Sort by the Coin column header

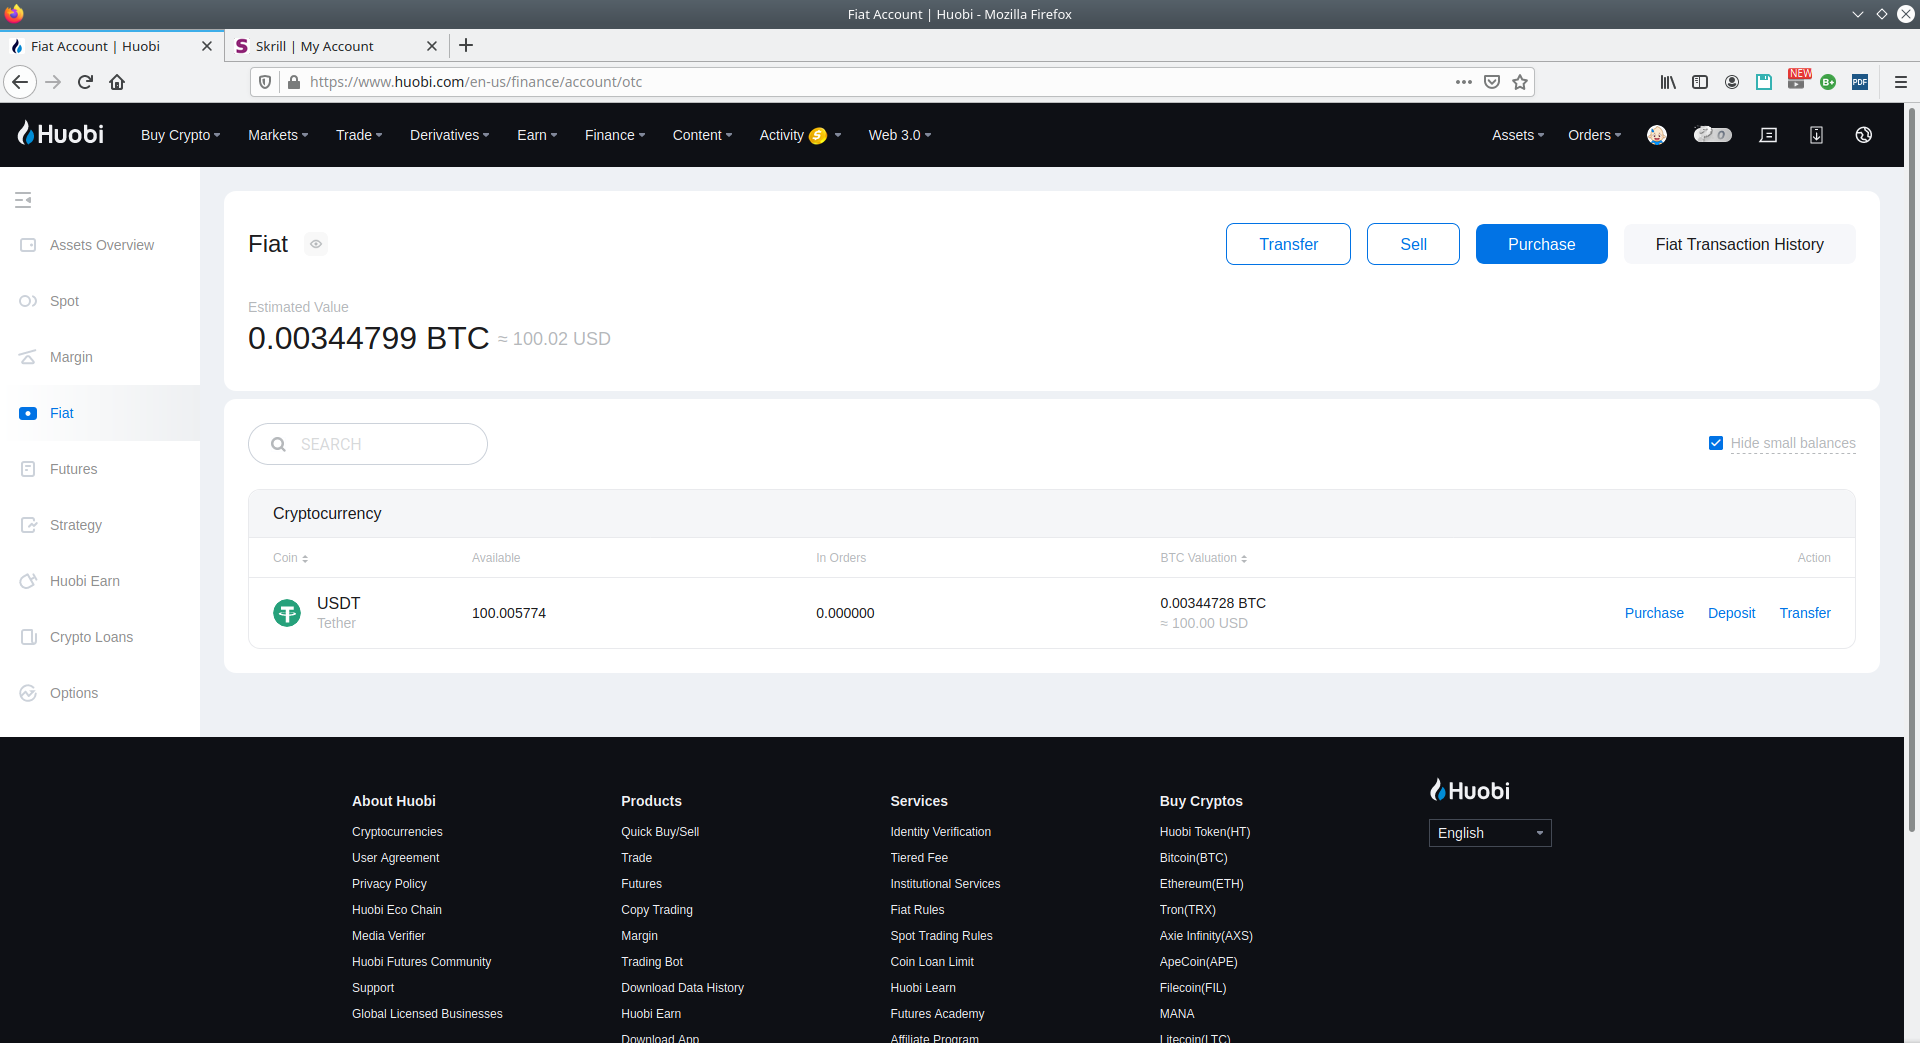[291, 558]
